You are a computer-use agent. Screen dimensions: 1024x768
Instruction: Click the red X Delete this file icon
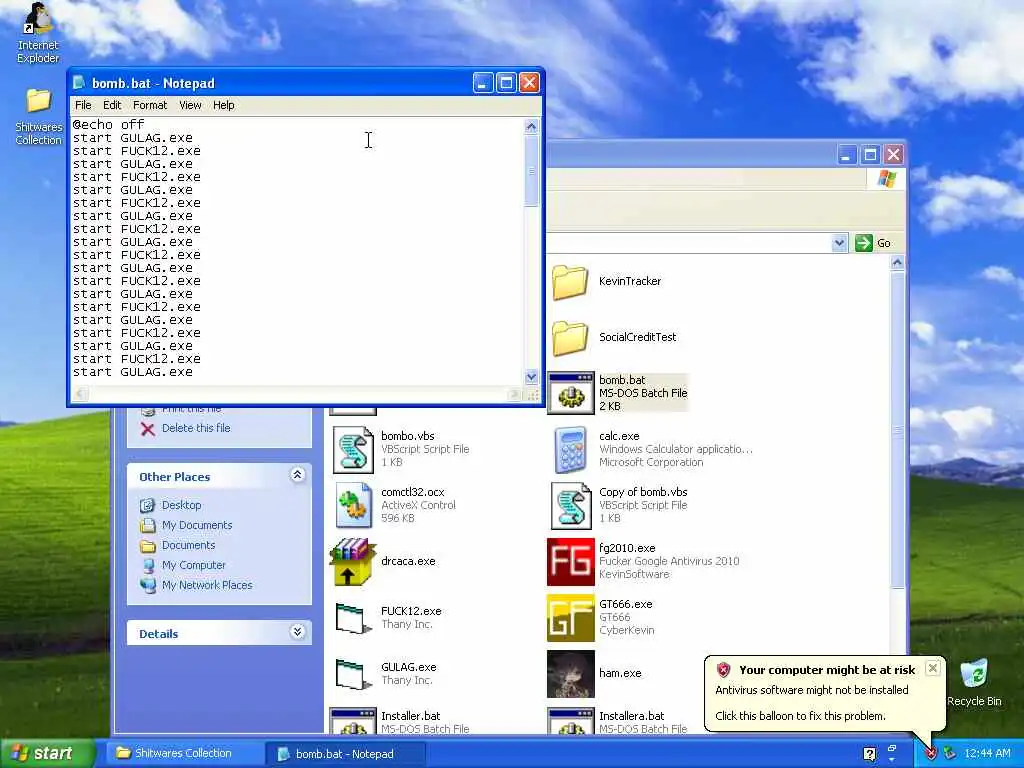(x=148, y=428)
